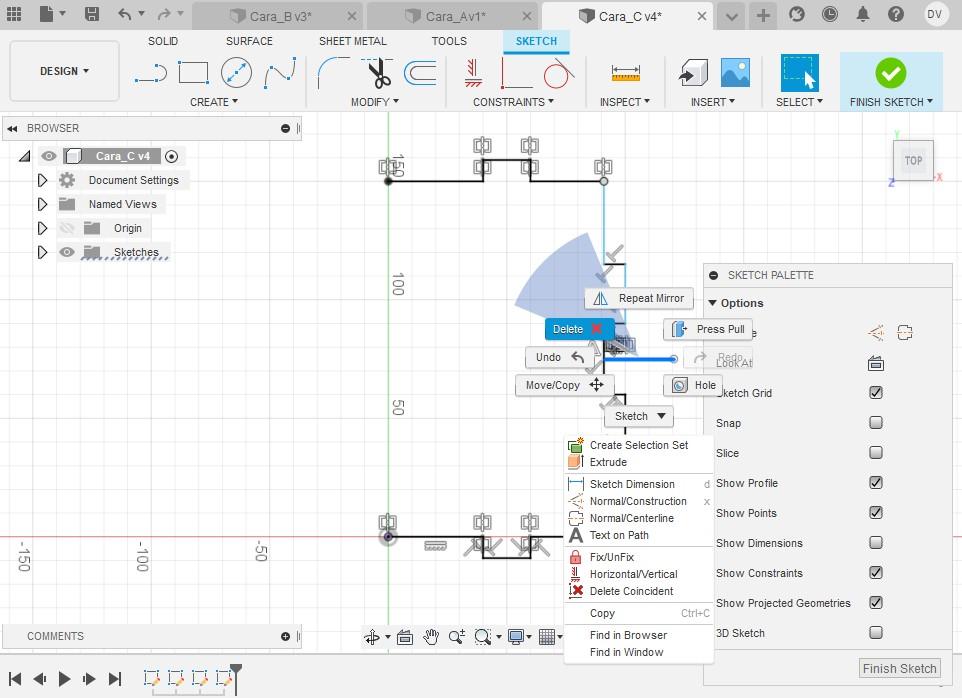Enable the Slice checkbox
Viewport: 962px width, 698px height.
[x=875, y=453]
